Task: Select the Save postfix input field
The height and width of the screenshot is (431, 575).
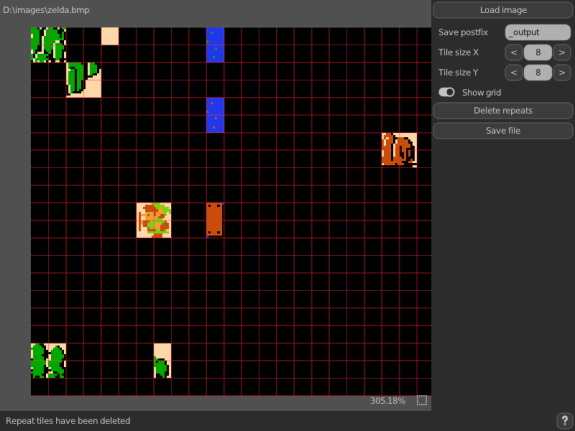Action: point(538,32)
